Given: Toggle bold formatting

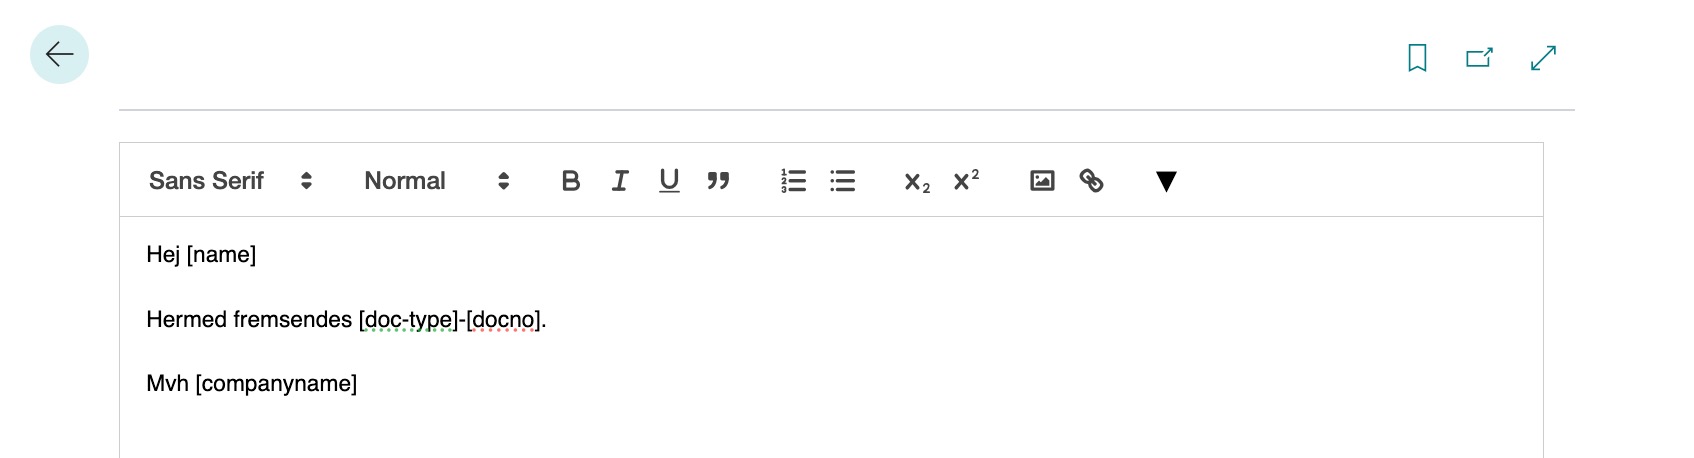Looking at the screenshot, I should (x=571, y=181).
